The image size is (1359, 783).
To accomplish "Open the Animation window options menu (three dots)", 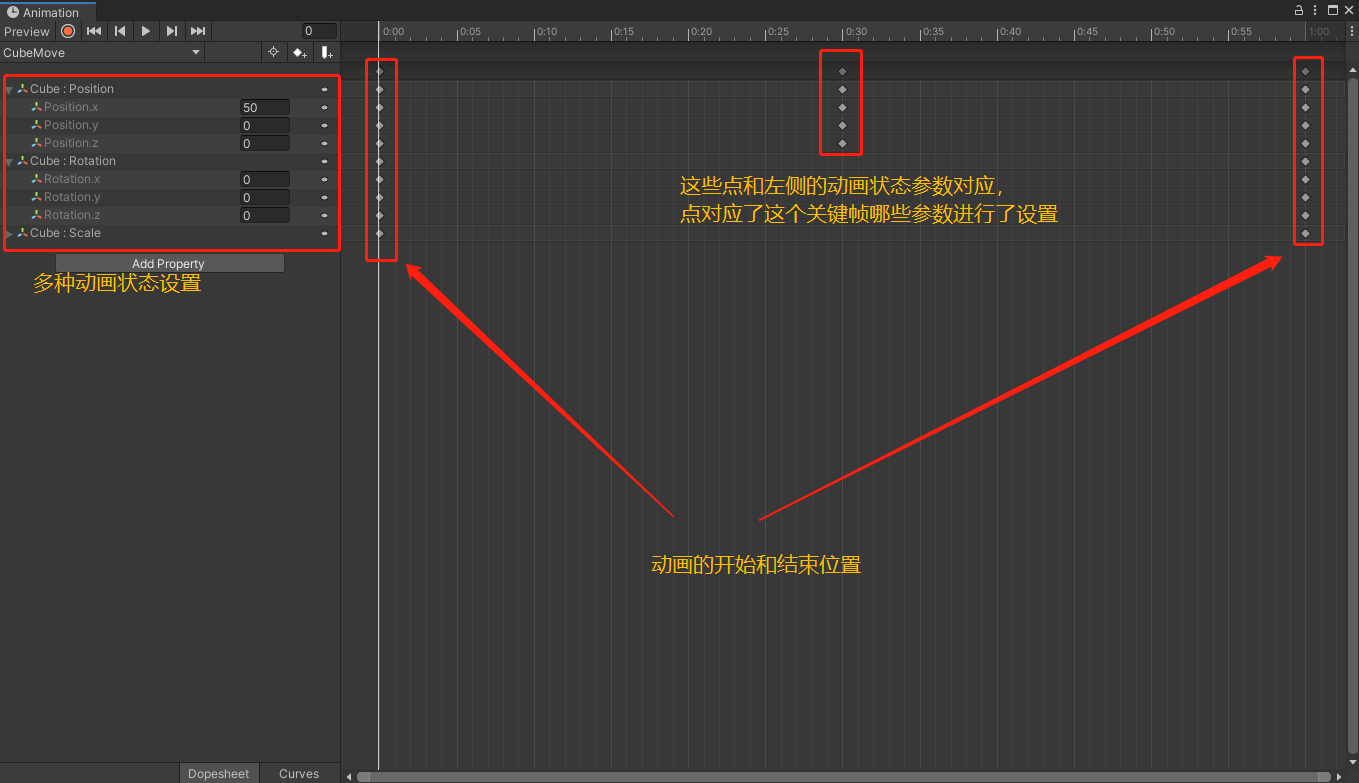I will click(1316, 10).
